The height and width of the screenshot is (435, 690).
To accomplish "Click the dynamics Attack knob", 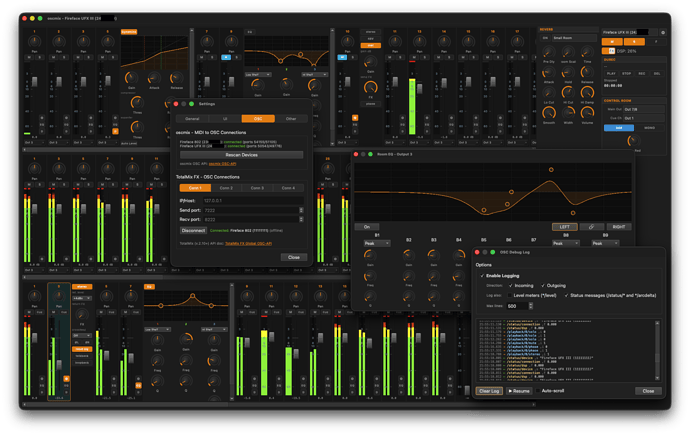I will coord(154,78).
